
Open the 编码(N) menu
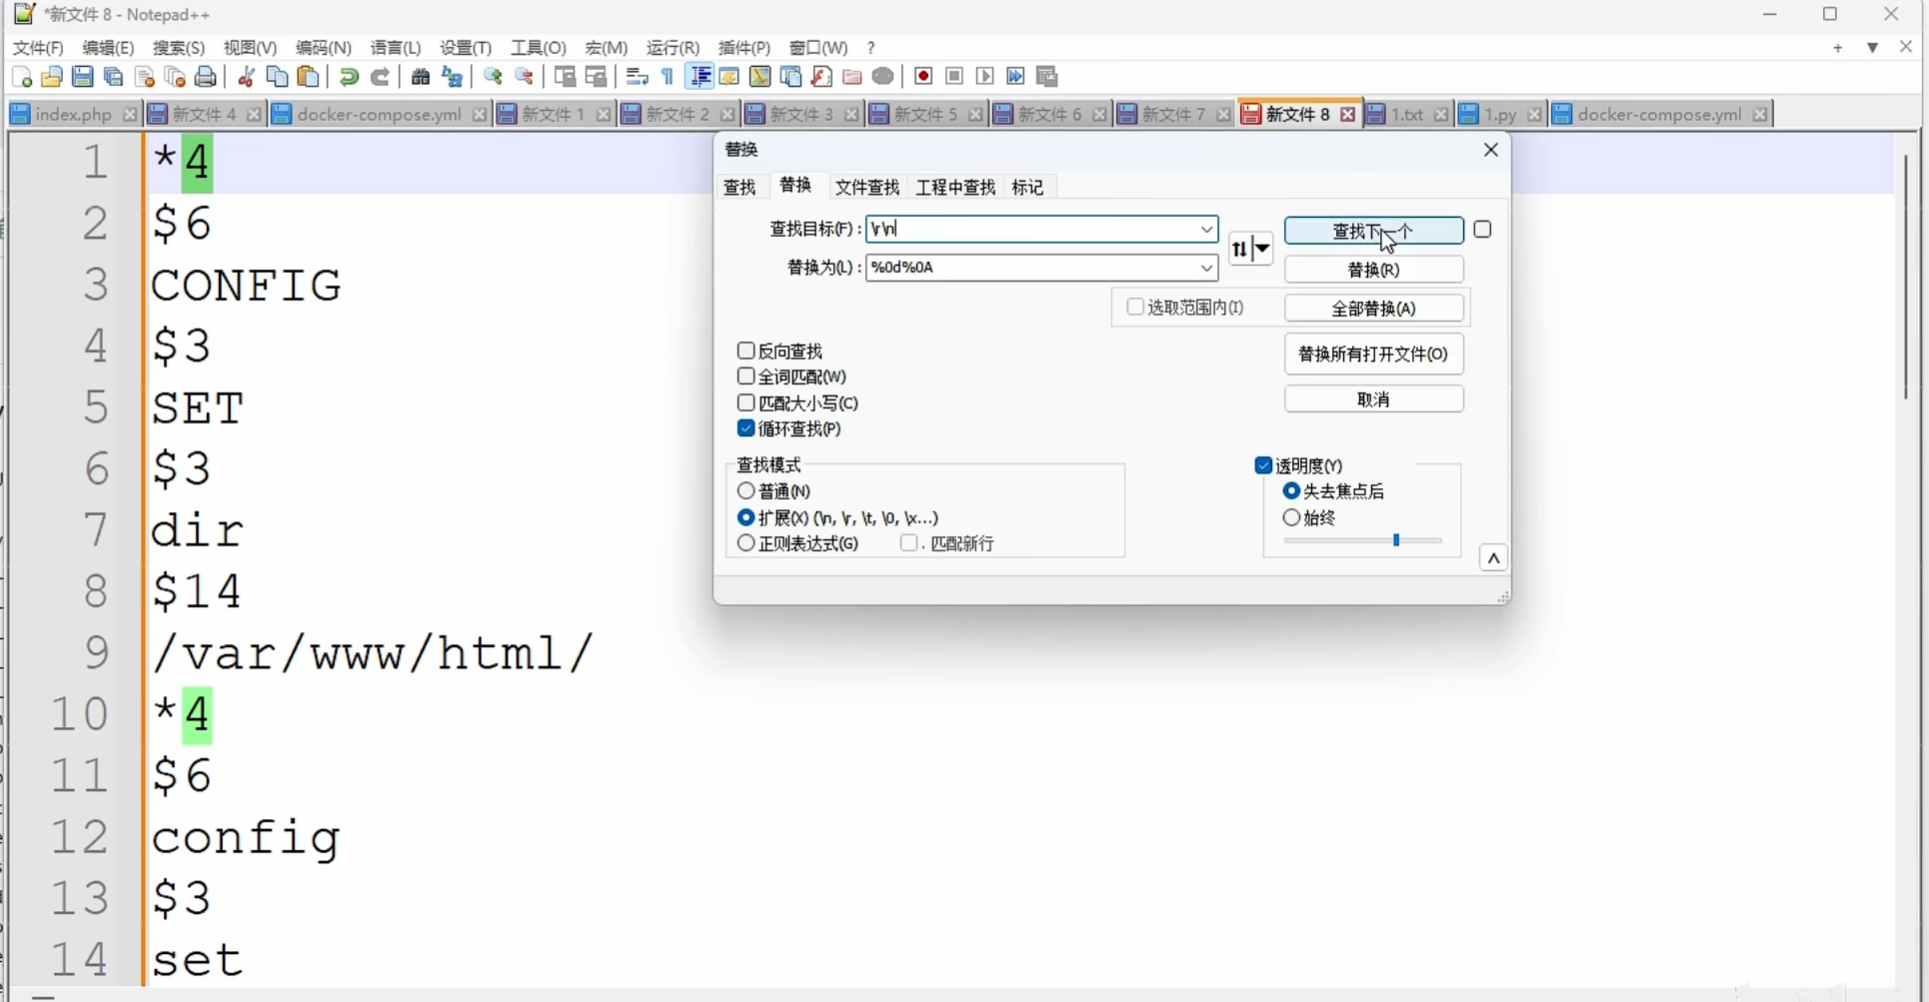point(324,48)
